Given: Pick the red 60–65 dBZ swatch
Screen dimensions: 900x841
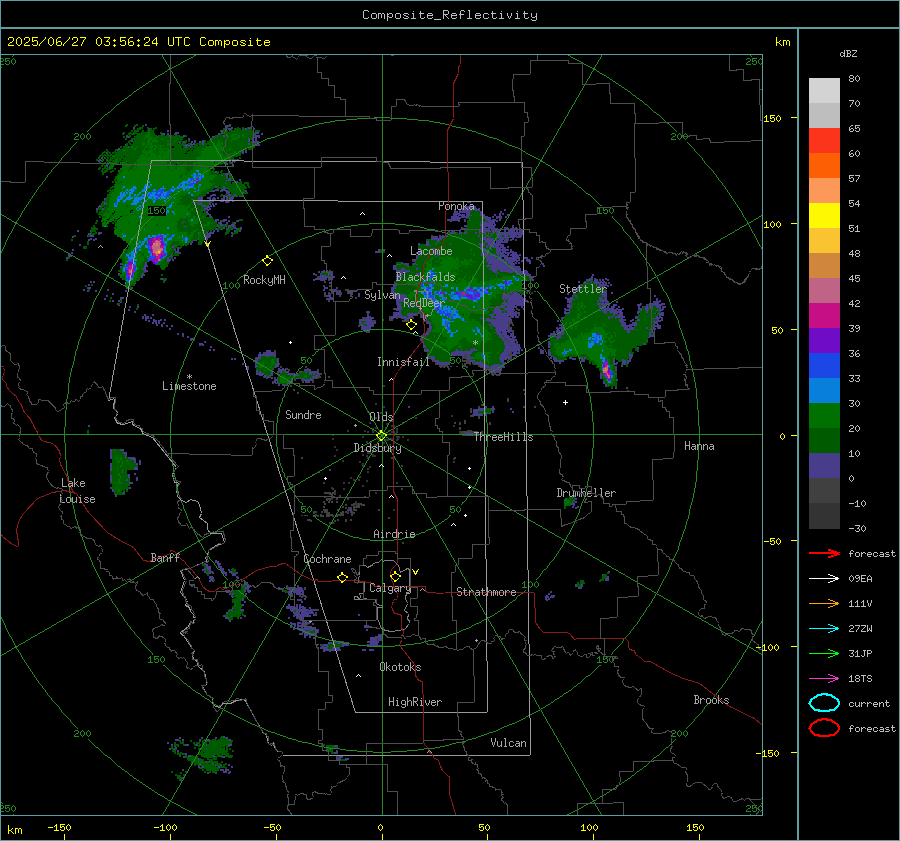Looking at the screenshot, I should pyautogui.click(x=824, y=141).
